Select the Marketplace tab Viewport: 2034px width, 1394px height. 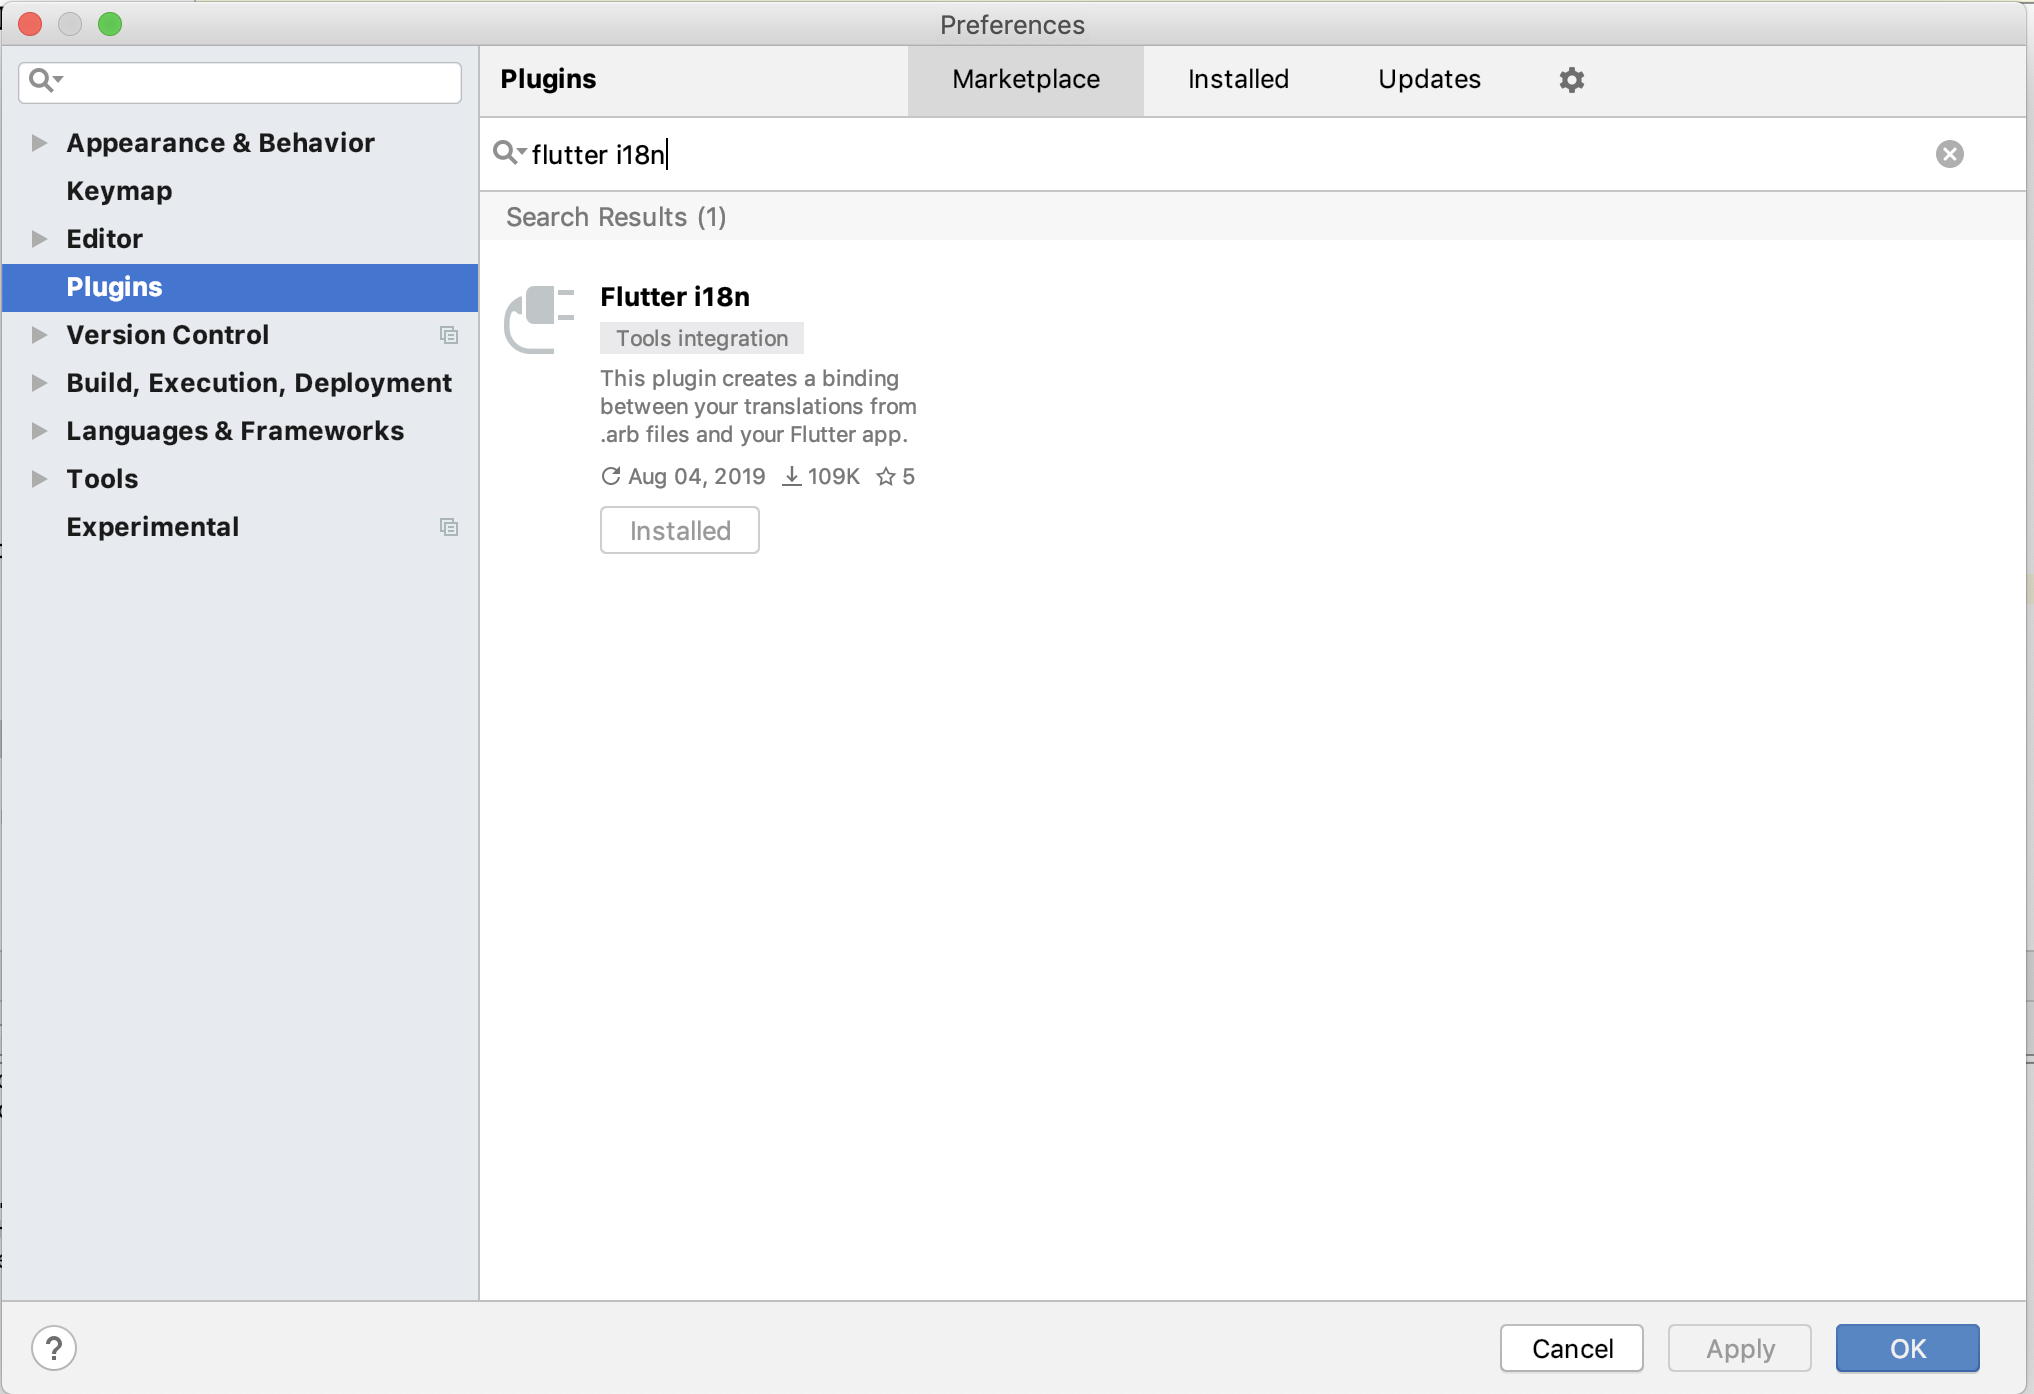point(1025,80)
